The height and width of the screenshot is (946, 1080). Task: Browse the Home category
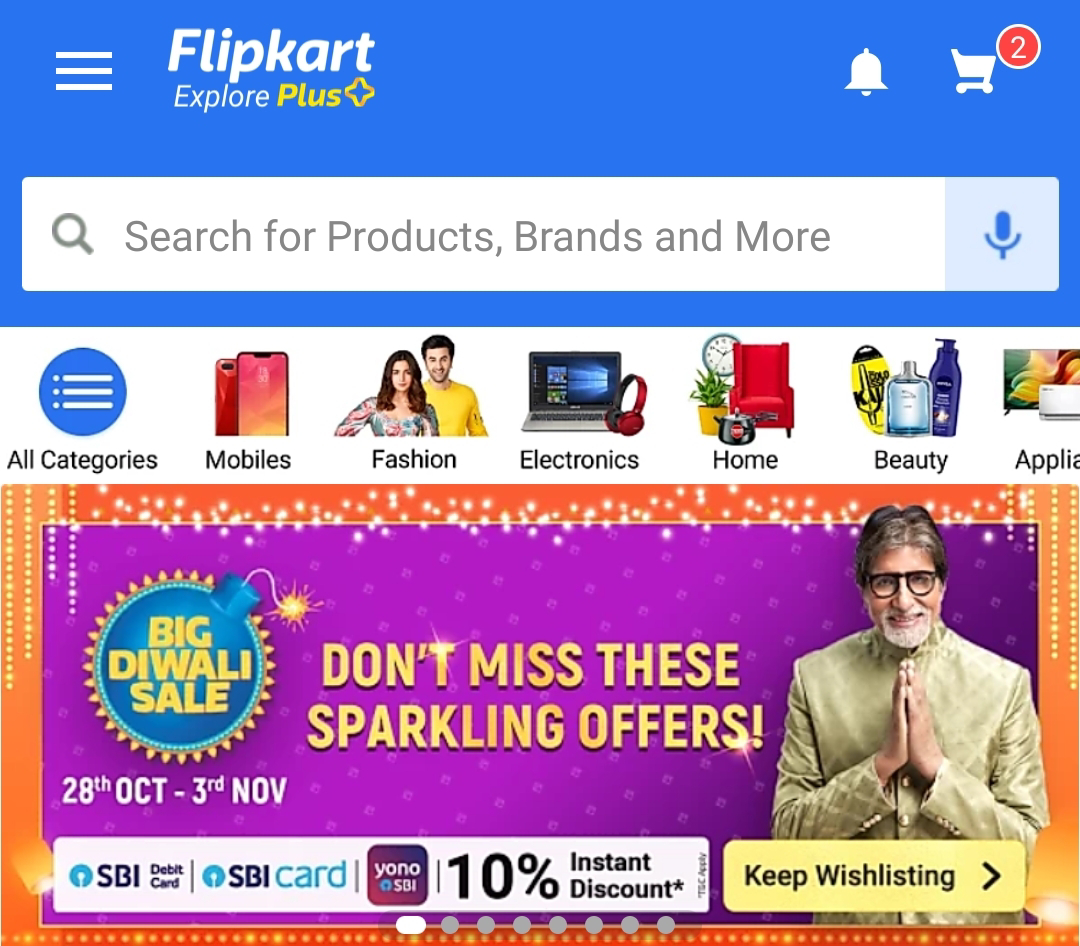pos(745,404)
